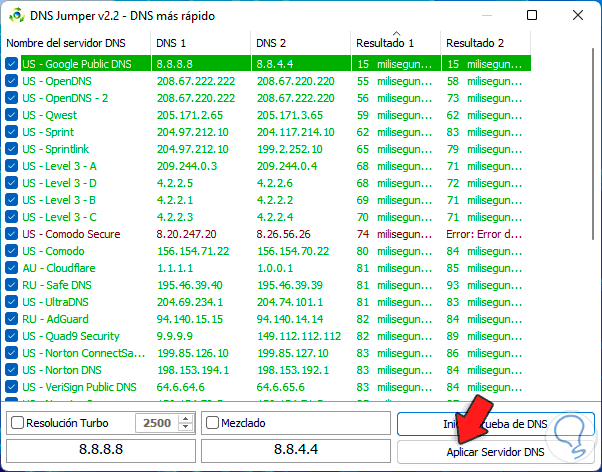This screenshot has width=602, height=472.
Task: Select the US - UltraDNS row
Action: click(x=268, y=301)
